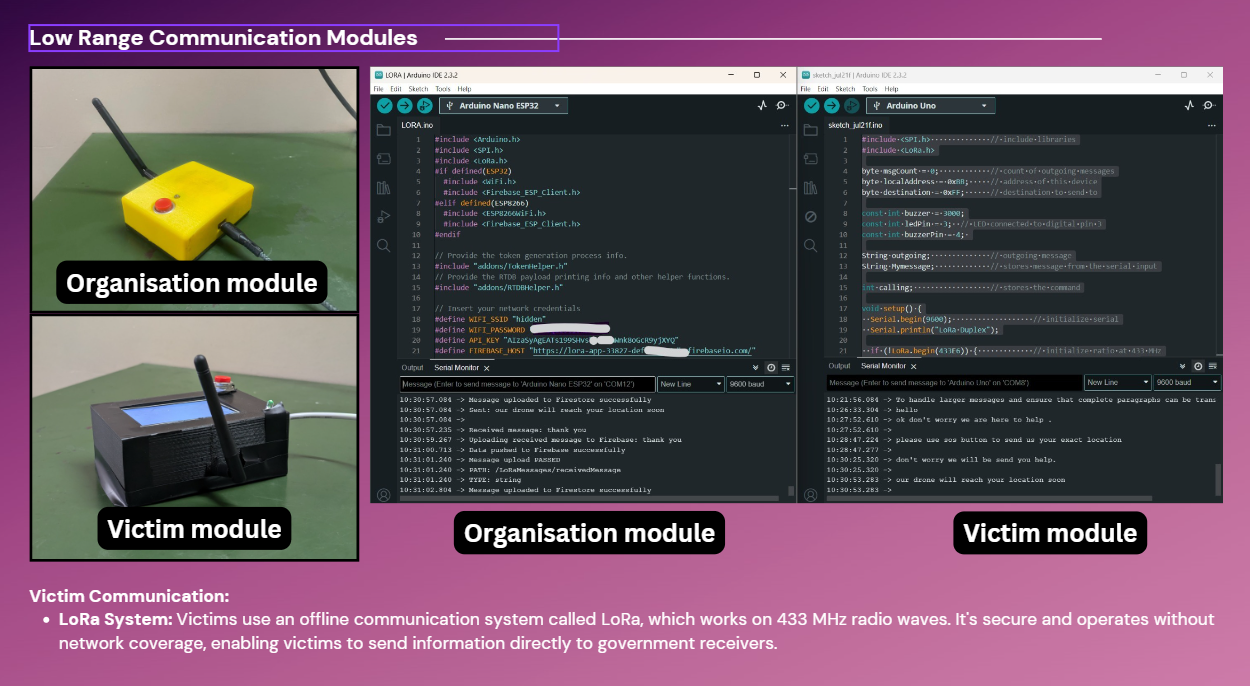Start debugging in sketch_jul21f IDE window
Image resolution: width=1250 pixels, height=686 pixels.
click(851, 105)
